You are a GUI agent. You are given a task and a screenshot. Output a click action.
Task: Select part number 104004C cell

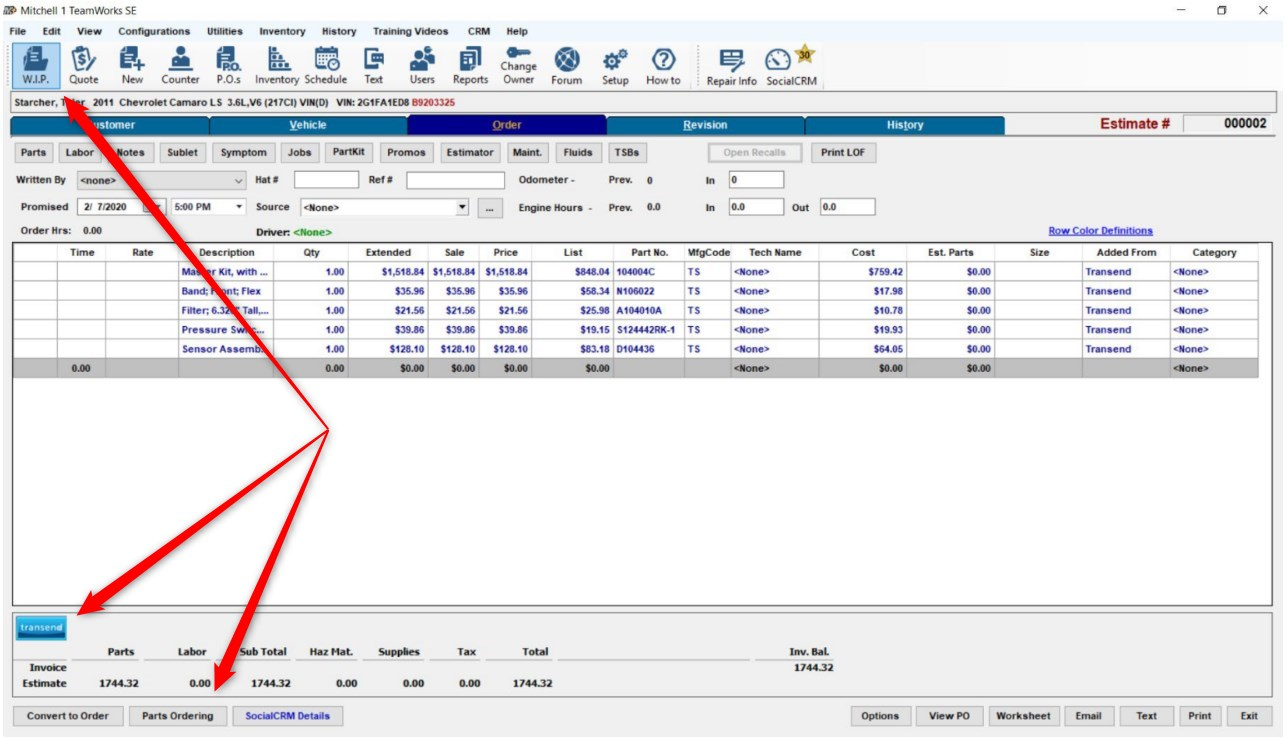click(x=648, y=272)
